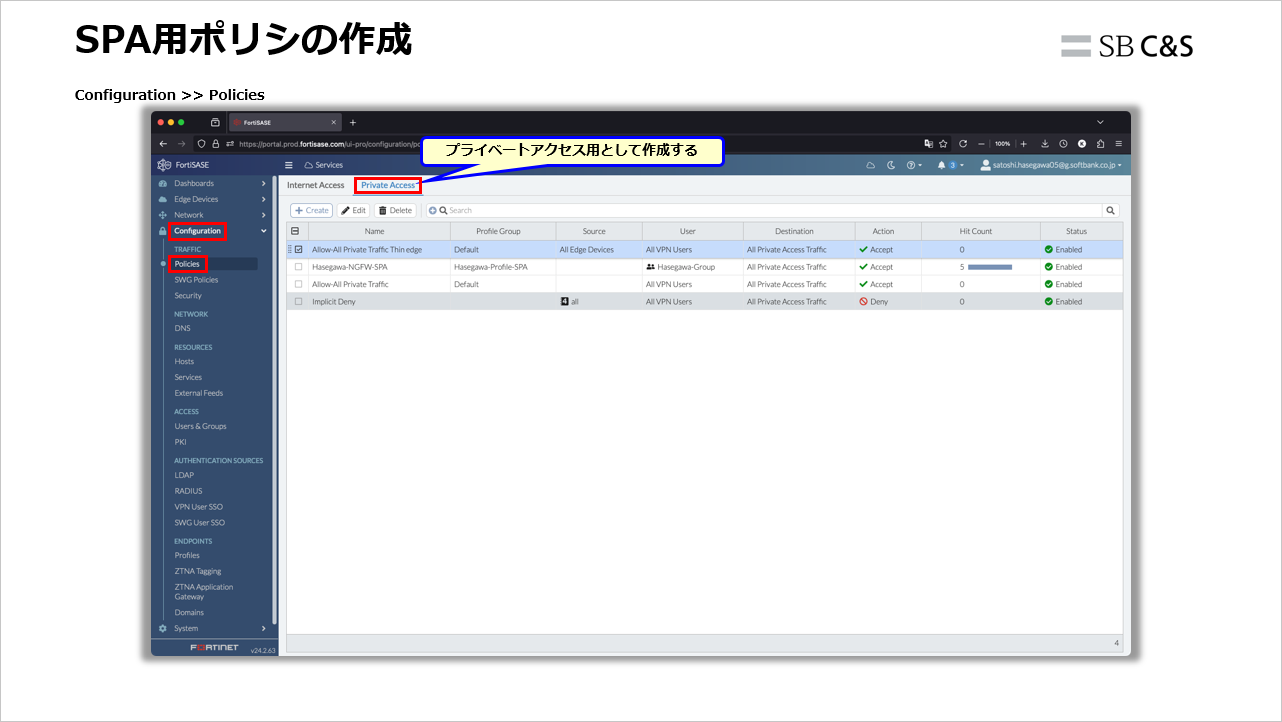Sort table by Name column header
Viewport: 1282px width, 722px height.
[375, 231]
